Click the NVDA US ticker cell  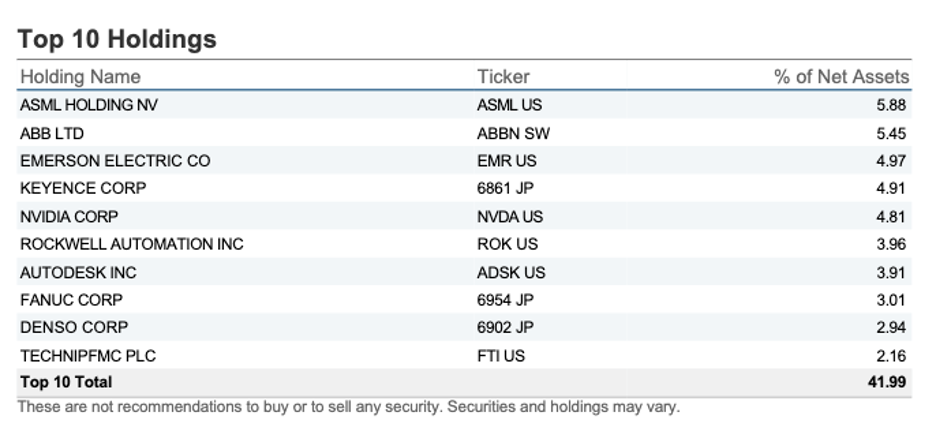(510, 216)
